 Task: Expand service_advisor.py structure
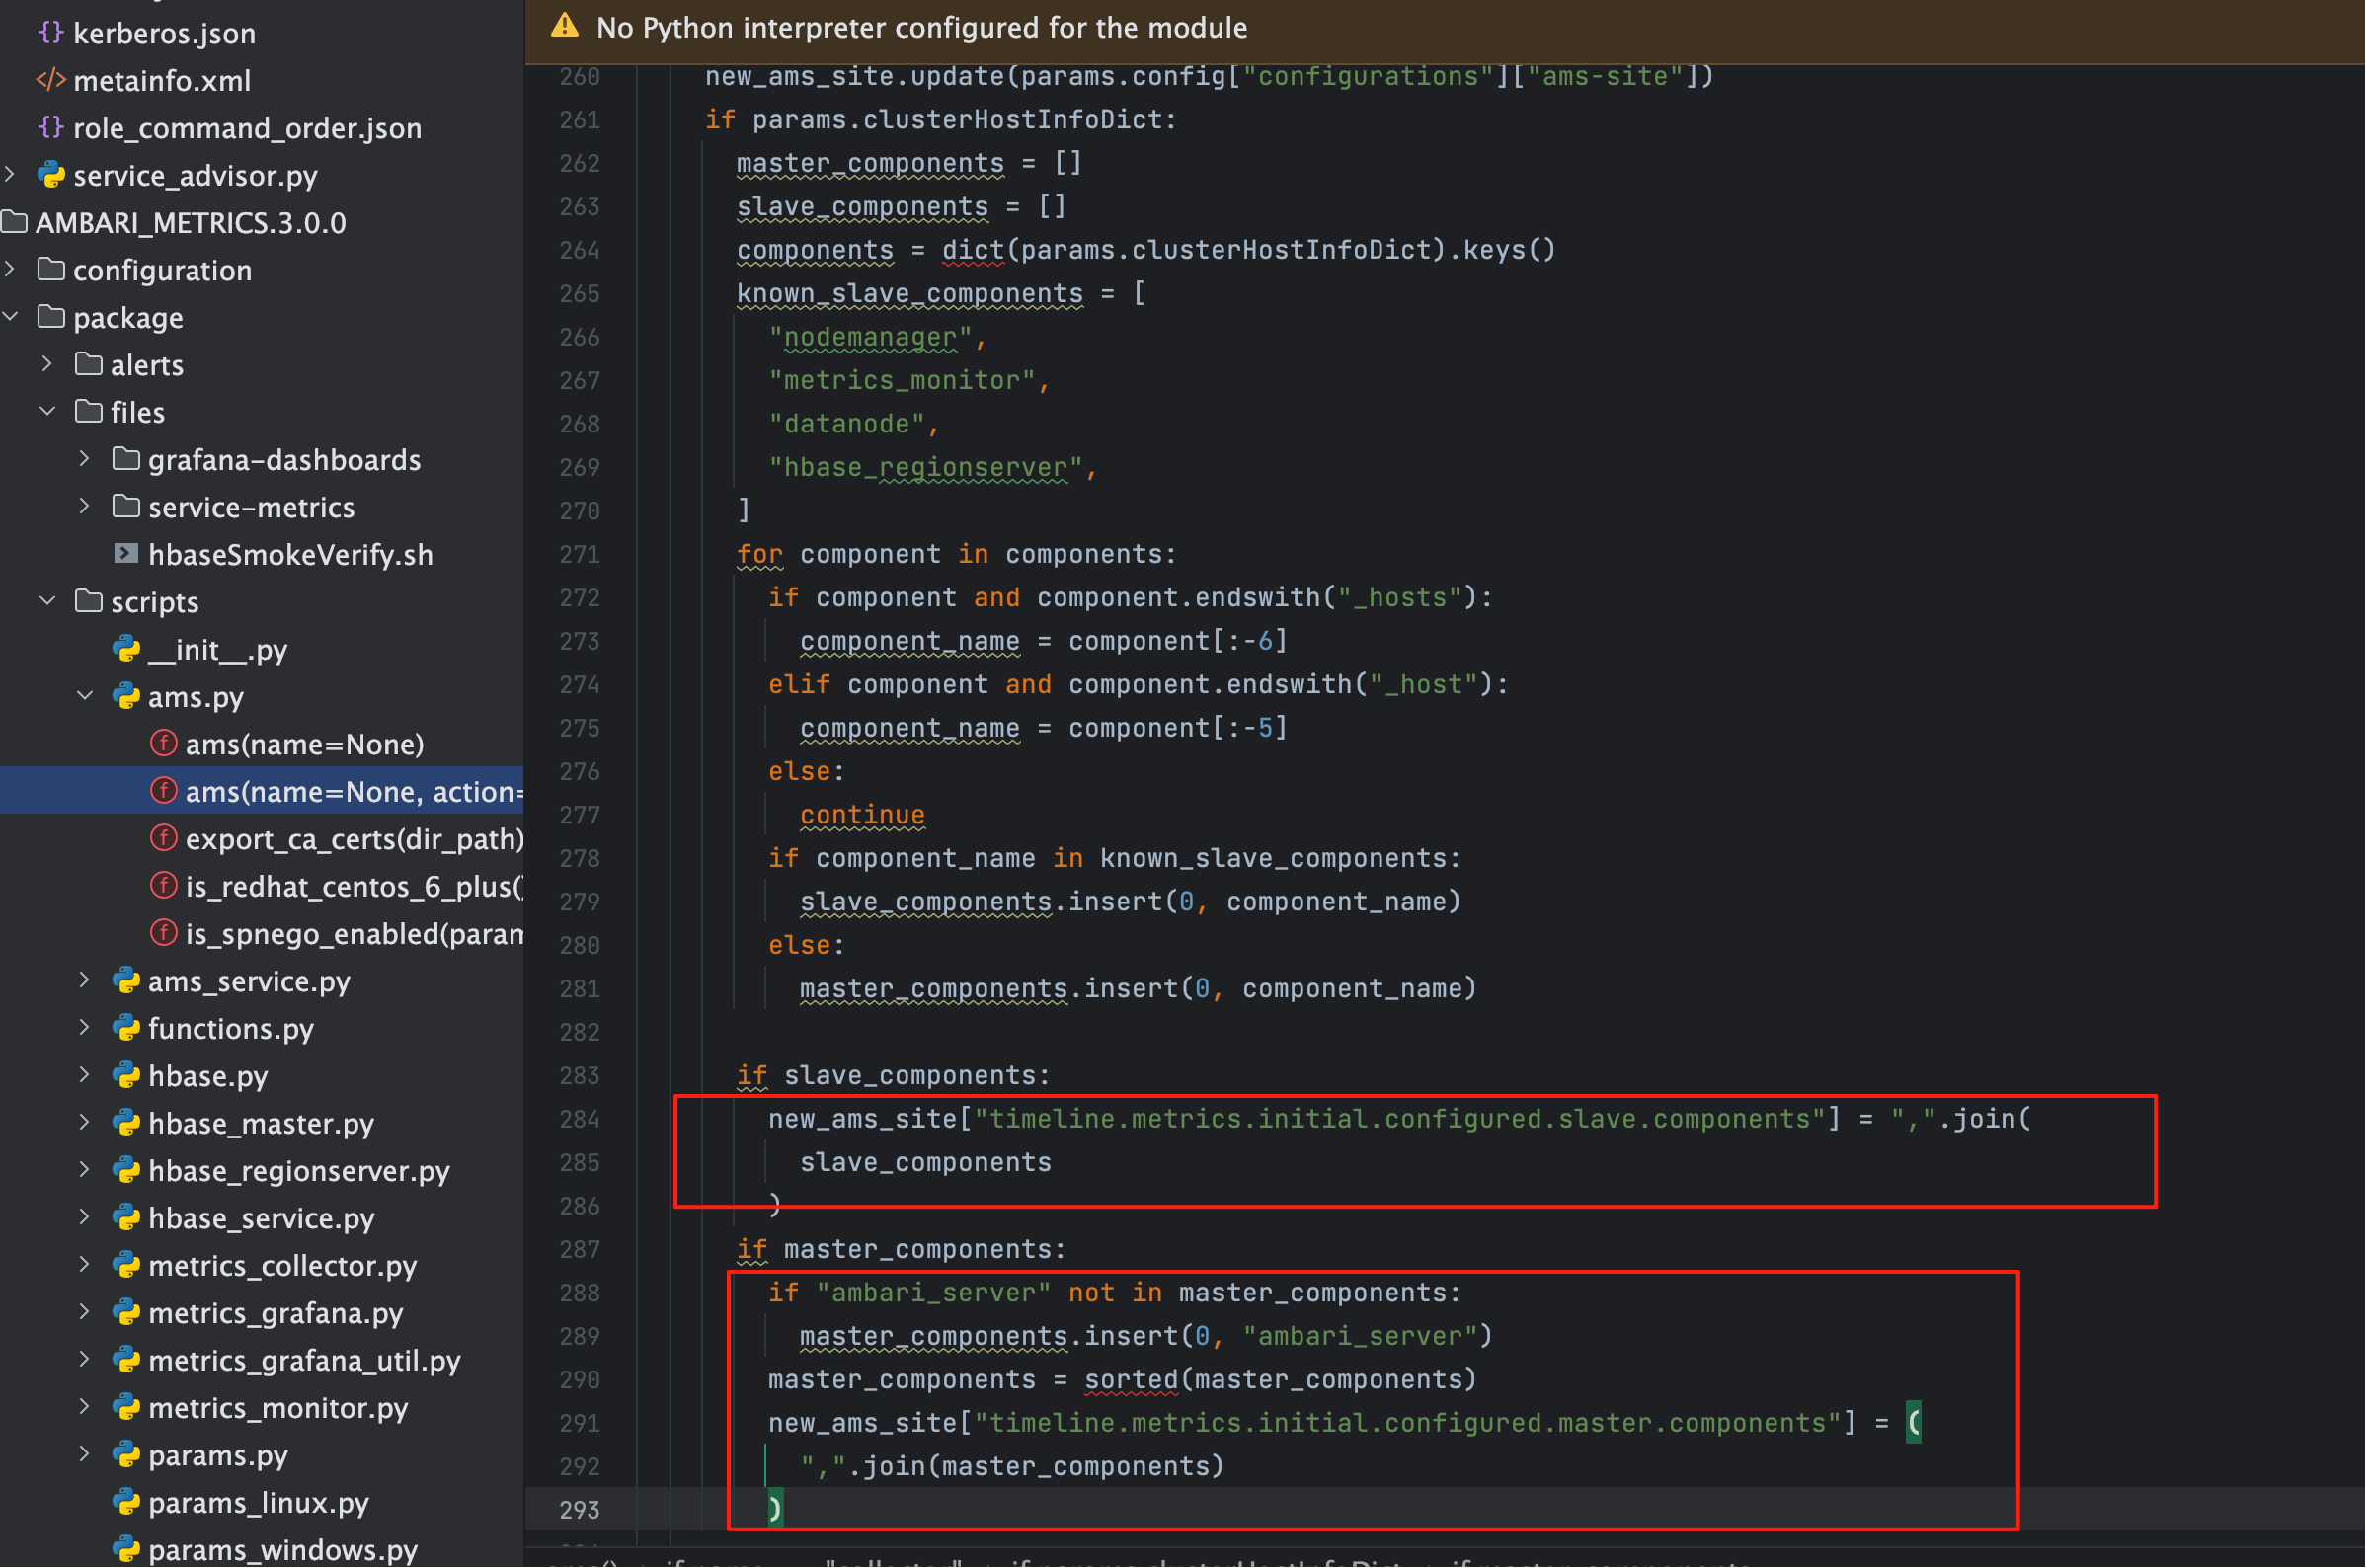click(11, 175)
